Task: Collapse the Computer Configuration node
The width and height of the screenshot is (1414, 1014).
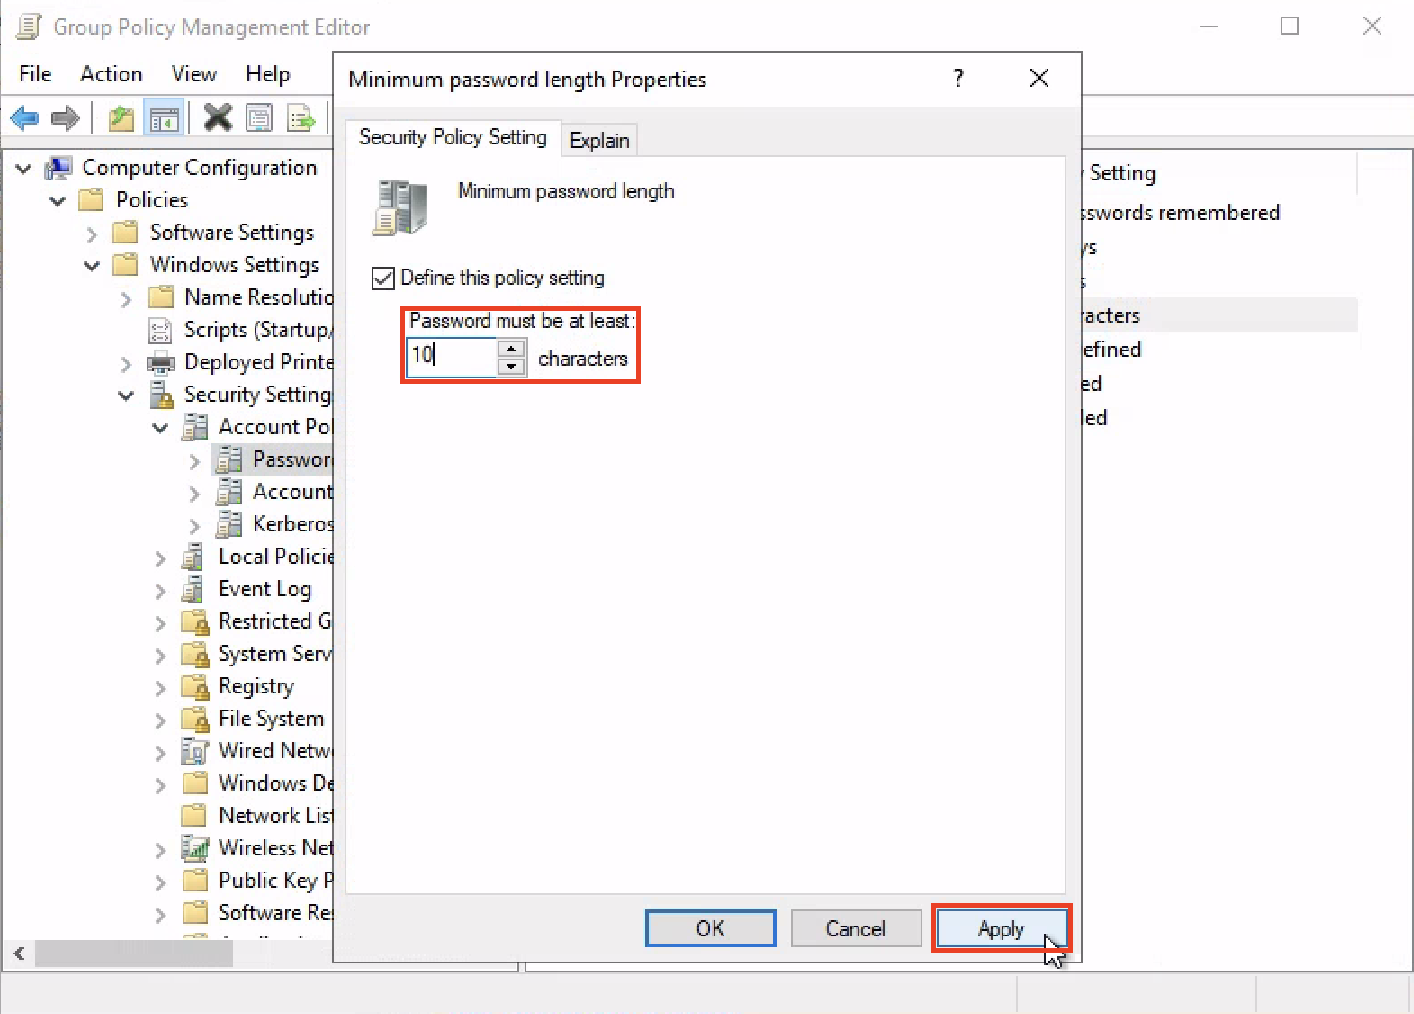Action: coord(24,168)
